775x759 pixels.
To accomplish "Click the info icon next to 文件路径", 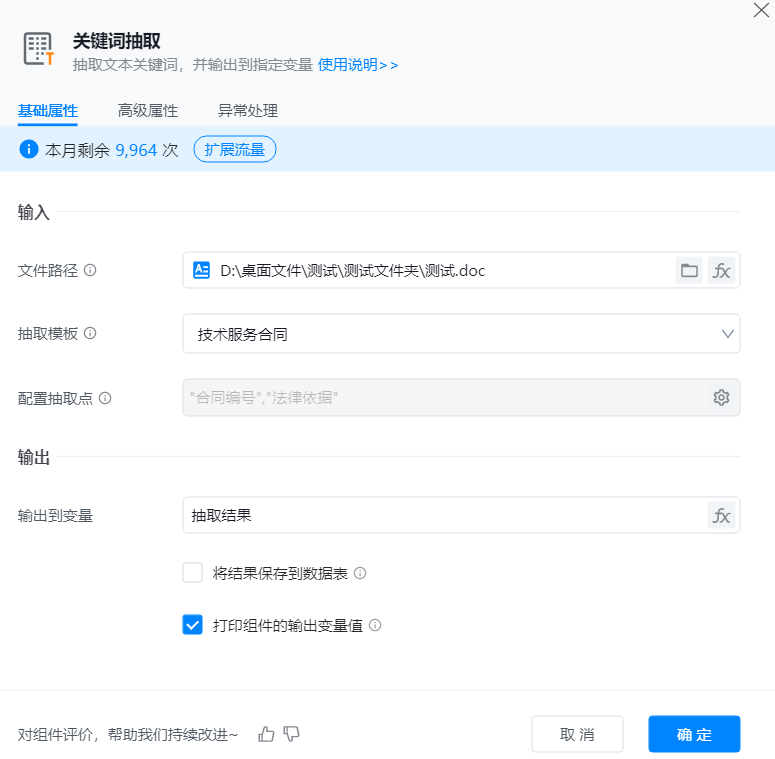I will [x=90, y=270].
